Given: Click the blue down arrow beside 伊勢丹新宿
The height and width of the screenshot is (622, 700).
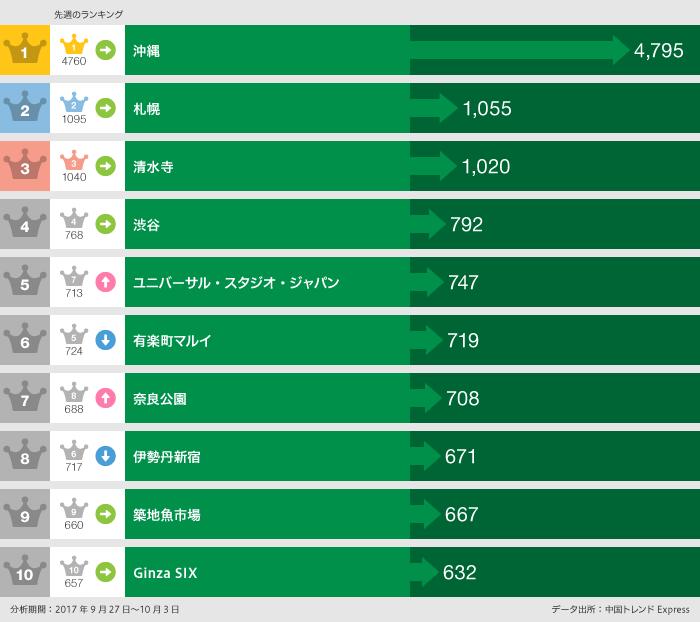Looking at the screenshot, I should (105, 456).
